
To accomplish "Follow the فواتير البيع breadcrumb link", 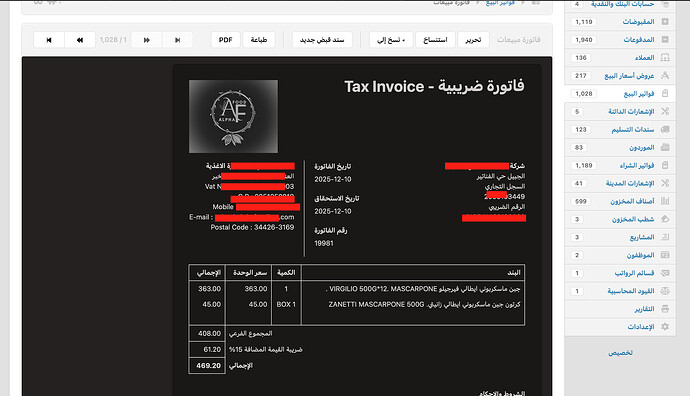I will pyautogui.click(x=500, y=3).
